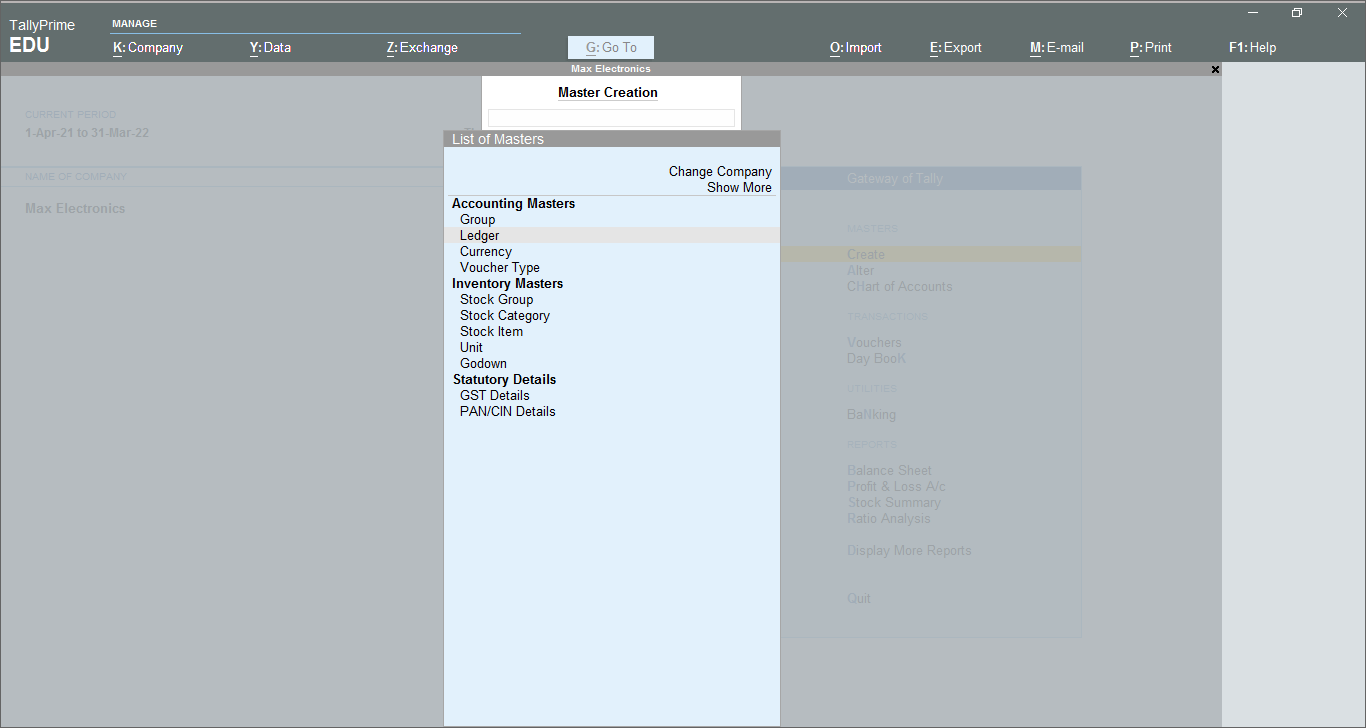Image resolution: width=1366 pixels, height=728 pixels.
Task: Open Balance Sheet report
Action: 889,470
